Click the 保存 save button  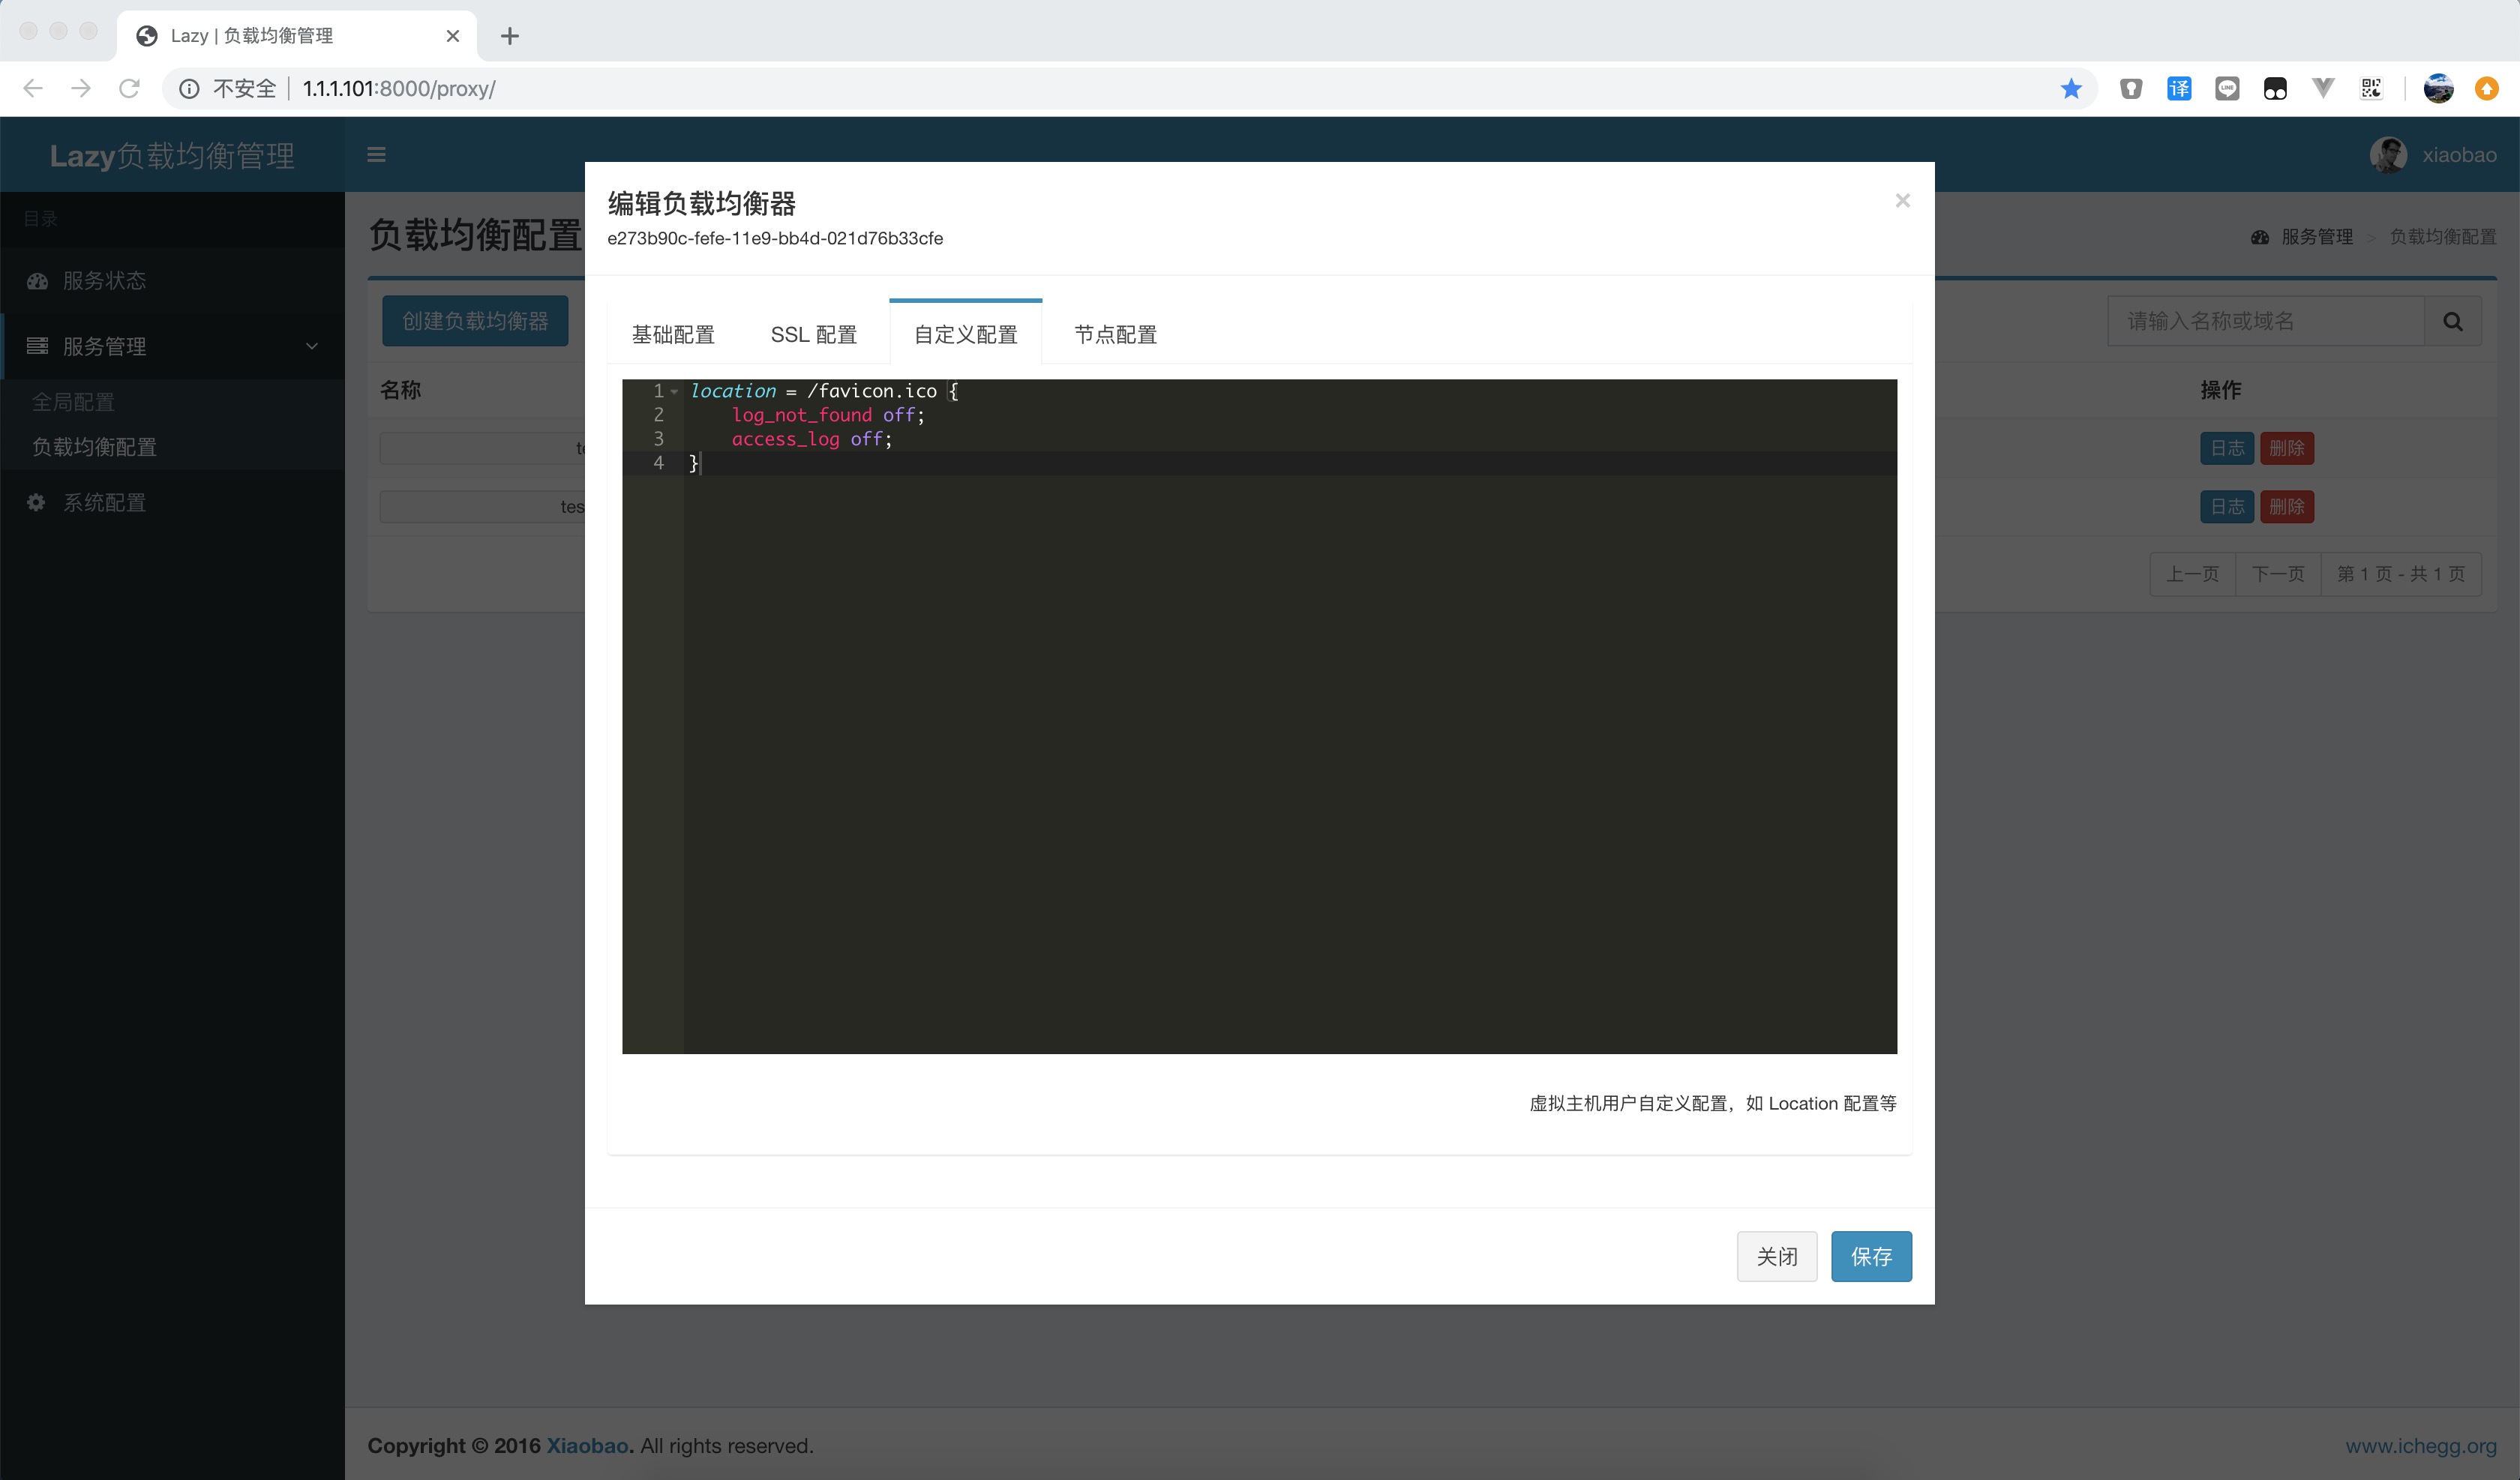click(x=1870, y=1256)
